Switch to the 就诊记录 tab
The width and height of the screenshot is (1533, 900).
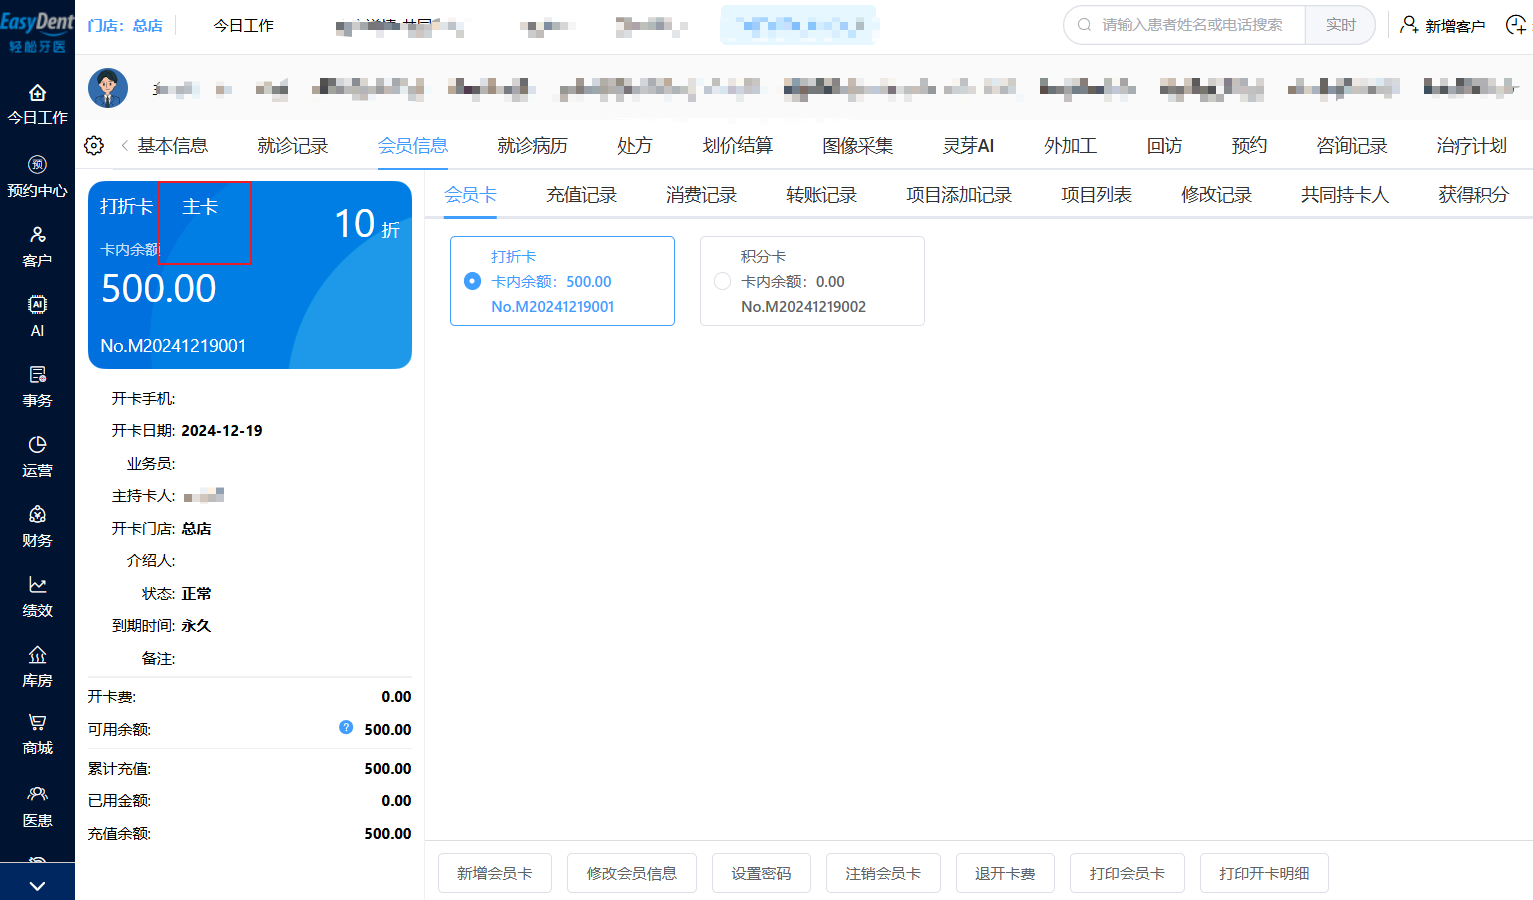pos(292,146)
